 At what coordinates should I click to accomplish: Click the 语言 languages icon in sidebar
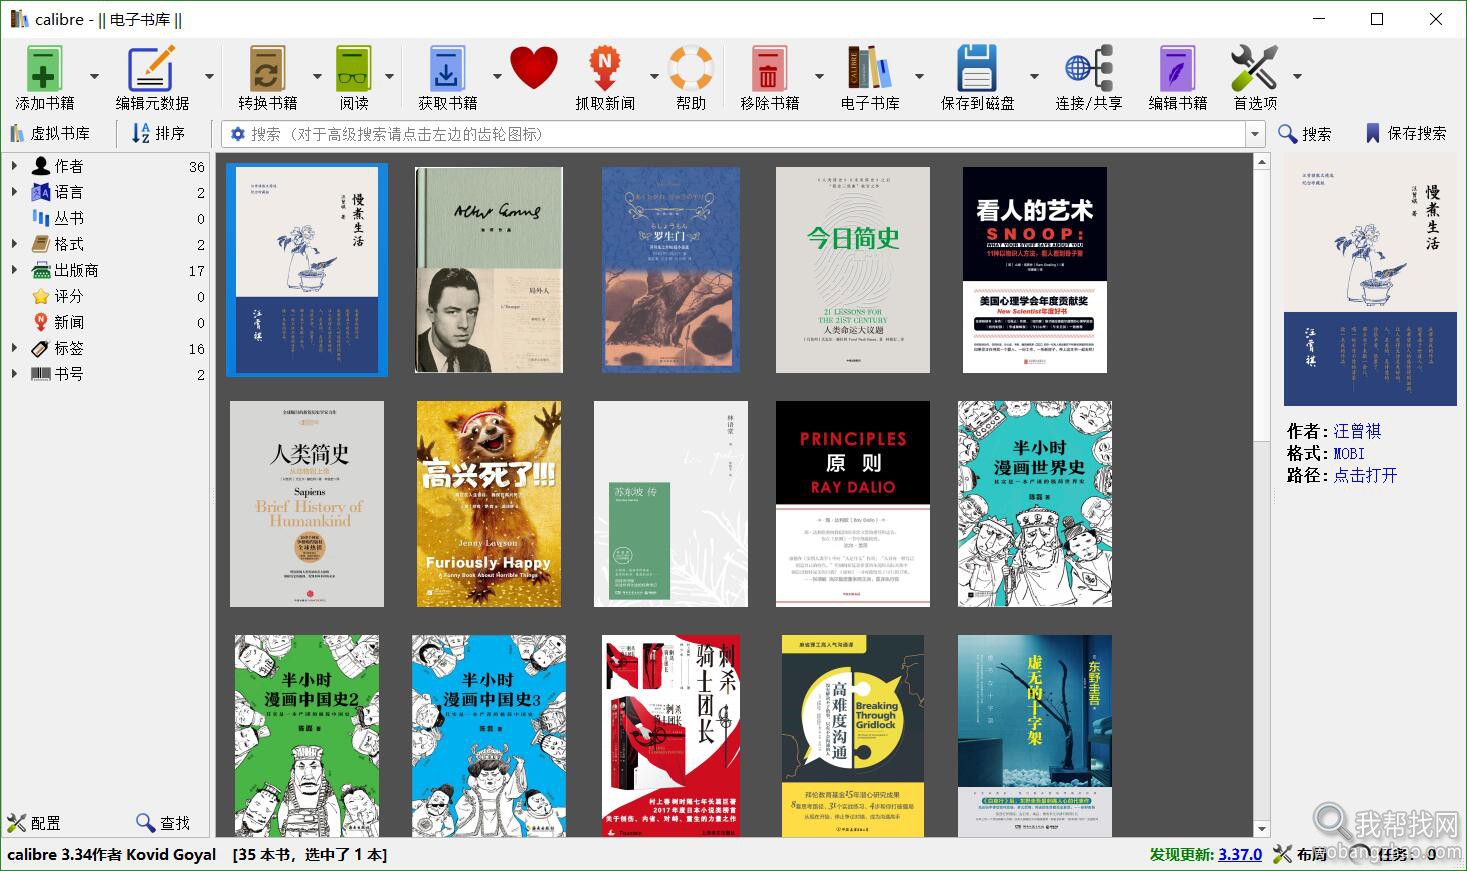pos(41,192)
